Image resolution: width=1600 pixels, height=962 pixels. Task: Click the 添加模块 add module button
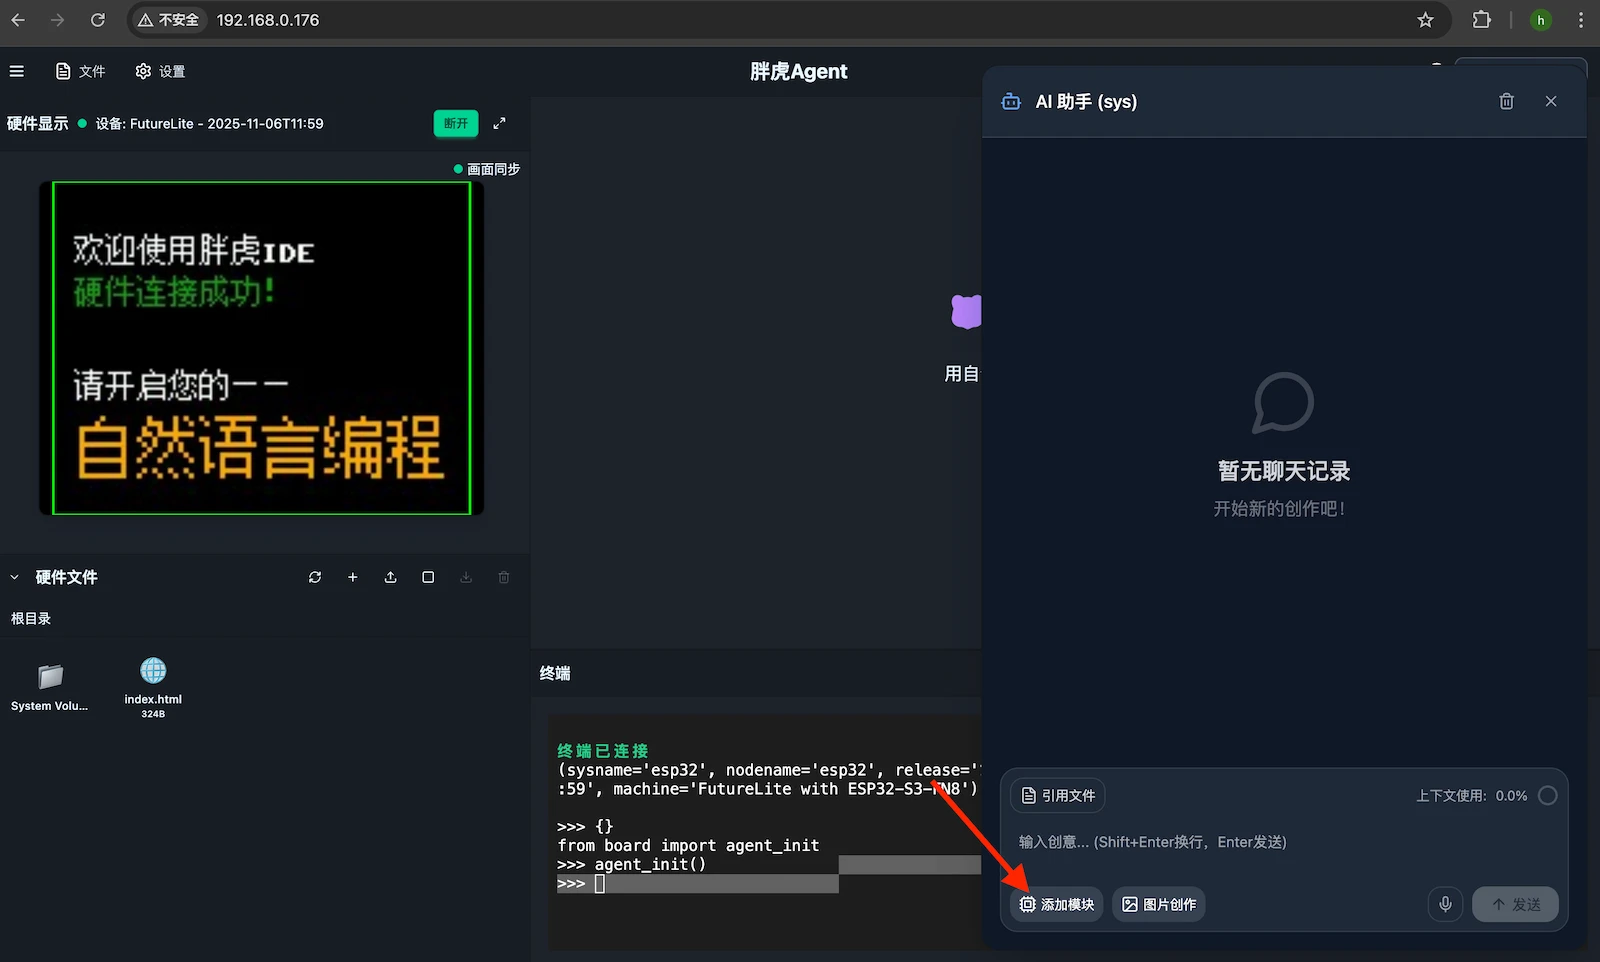point(1056,904)
